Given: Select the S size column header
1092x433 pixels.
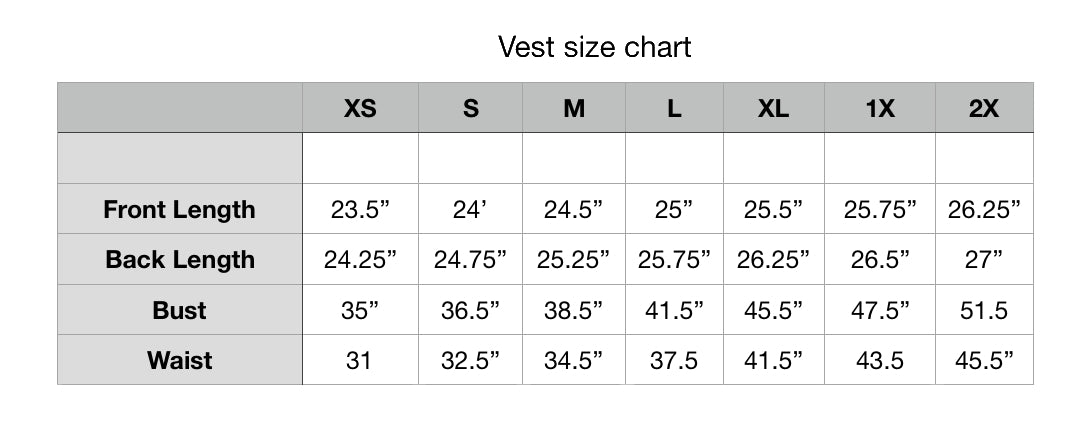Looking at the screenshot, I should coord(470,109).
